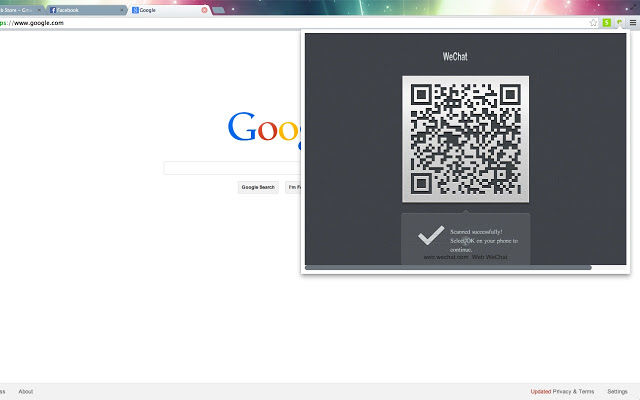Click the Google search input box
The width and height of the screenshot is (640, 400).
(232, 168)
